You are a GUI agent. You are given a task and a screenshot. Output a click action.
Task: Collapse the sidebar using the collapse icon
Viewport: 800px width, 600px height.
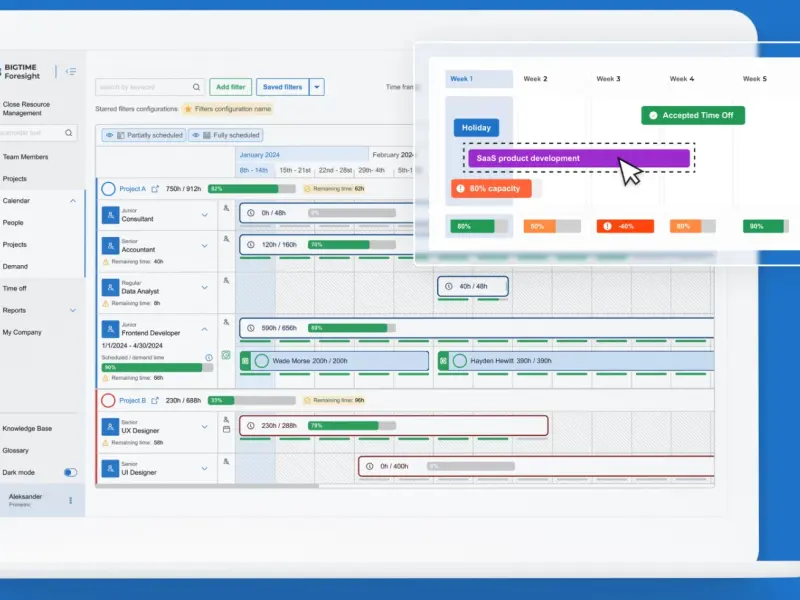tap(71, 71)
